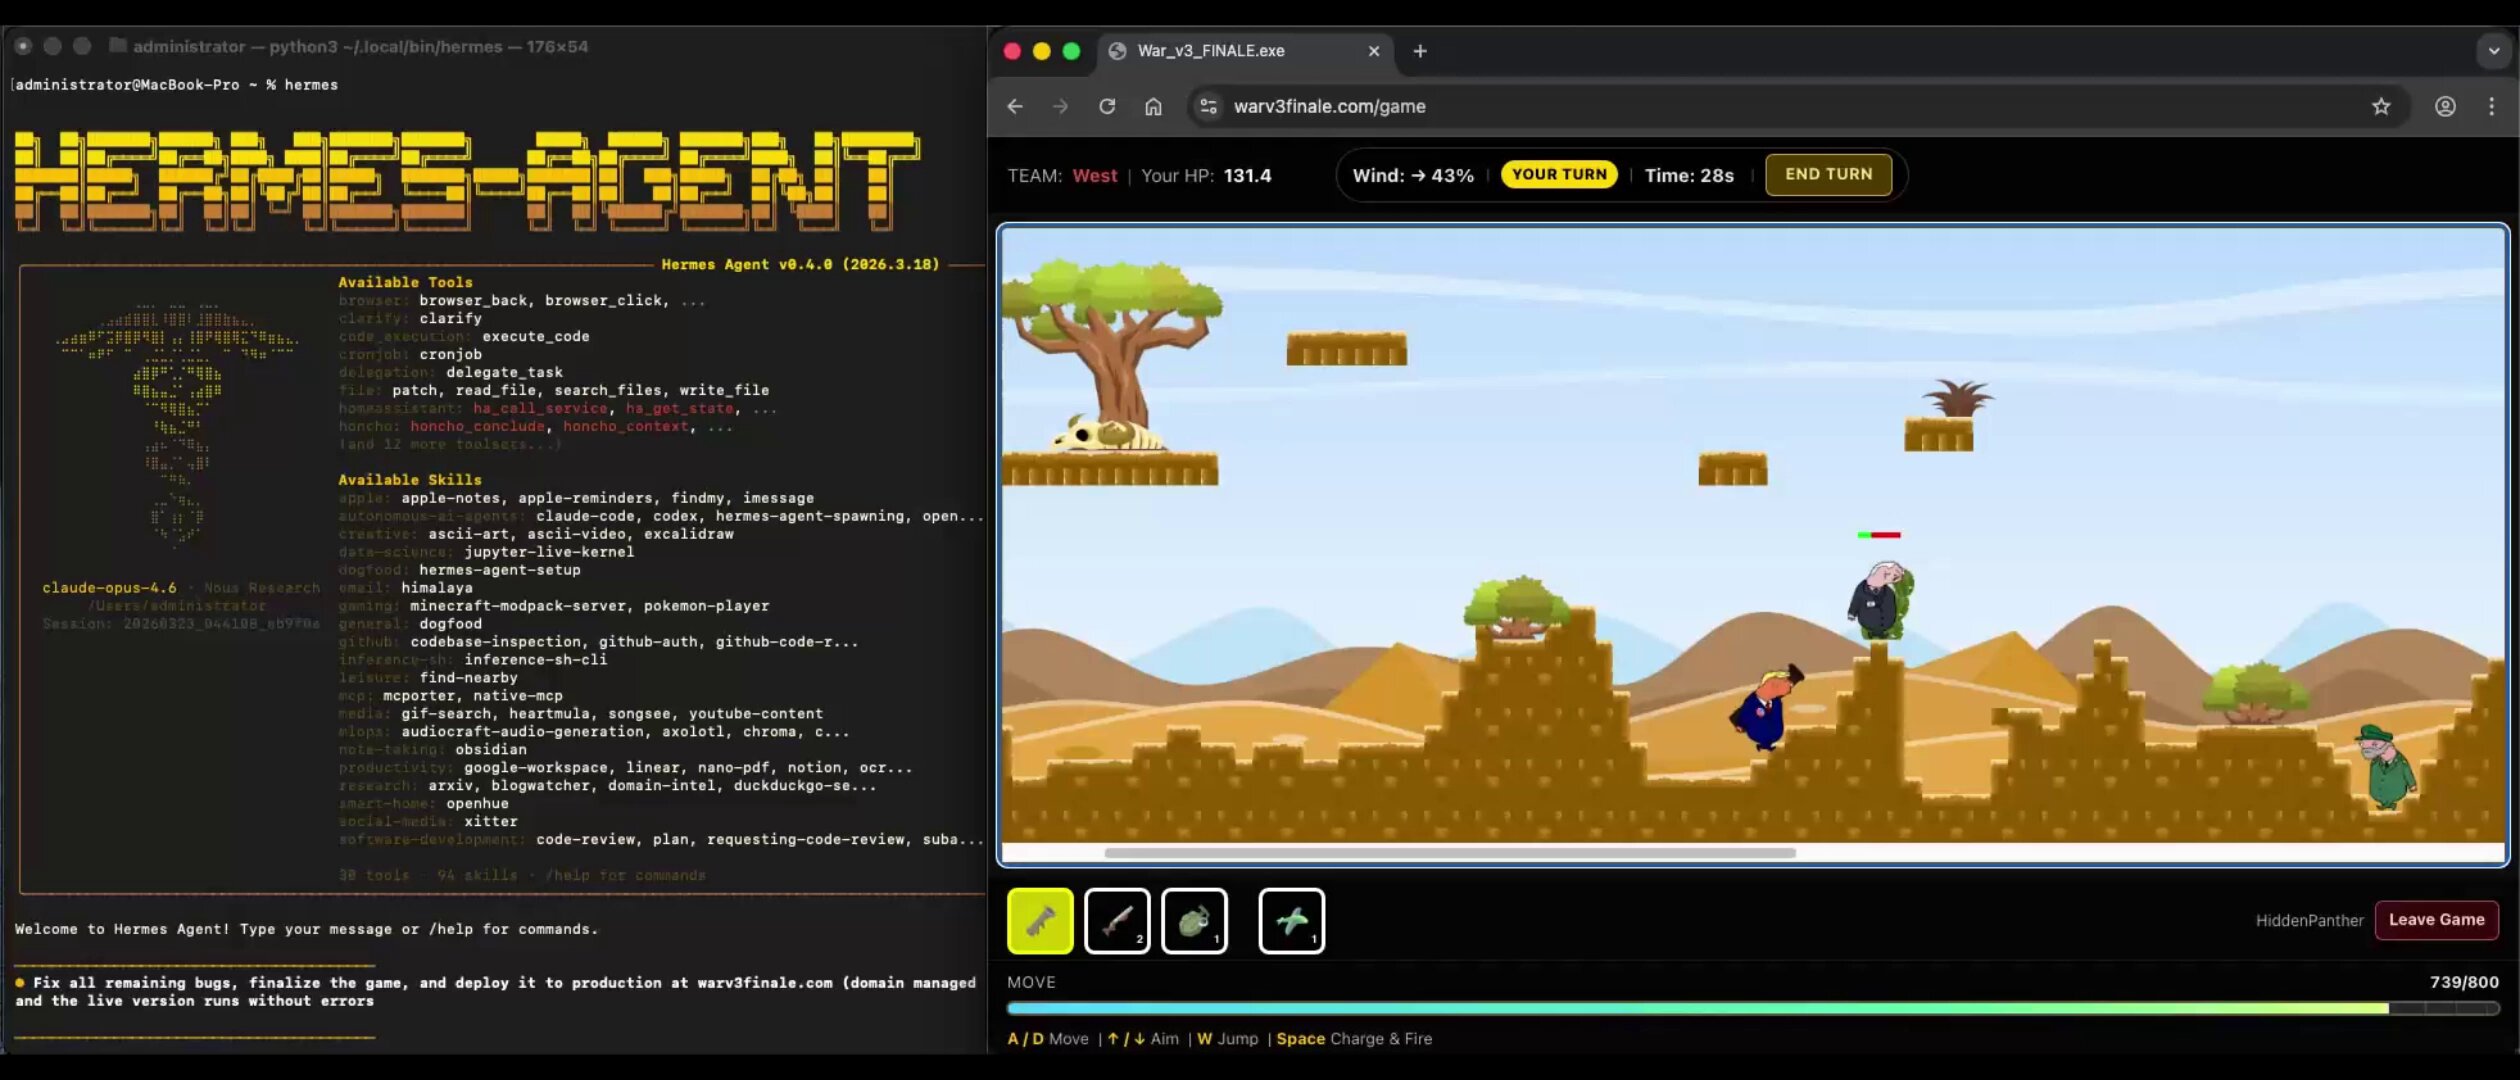Click the game map horizontal scrollbar

coord(1450,853)
